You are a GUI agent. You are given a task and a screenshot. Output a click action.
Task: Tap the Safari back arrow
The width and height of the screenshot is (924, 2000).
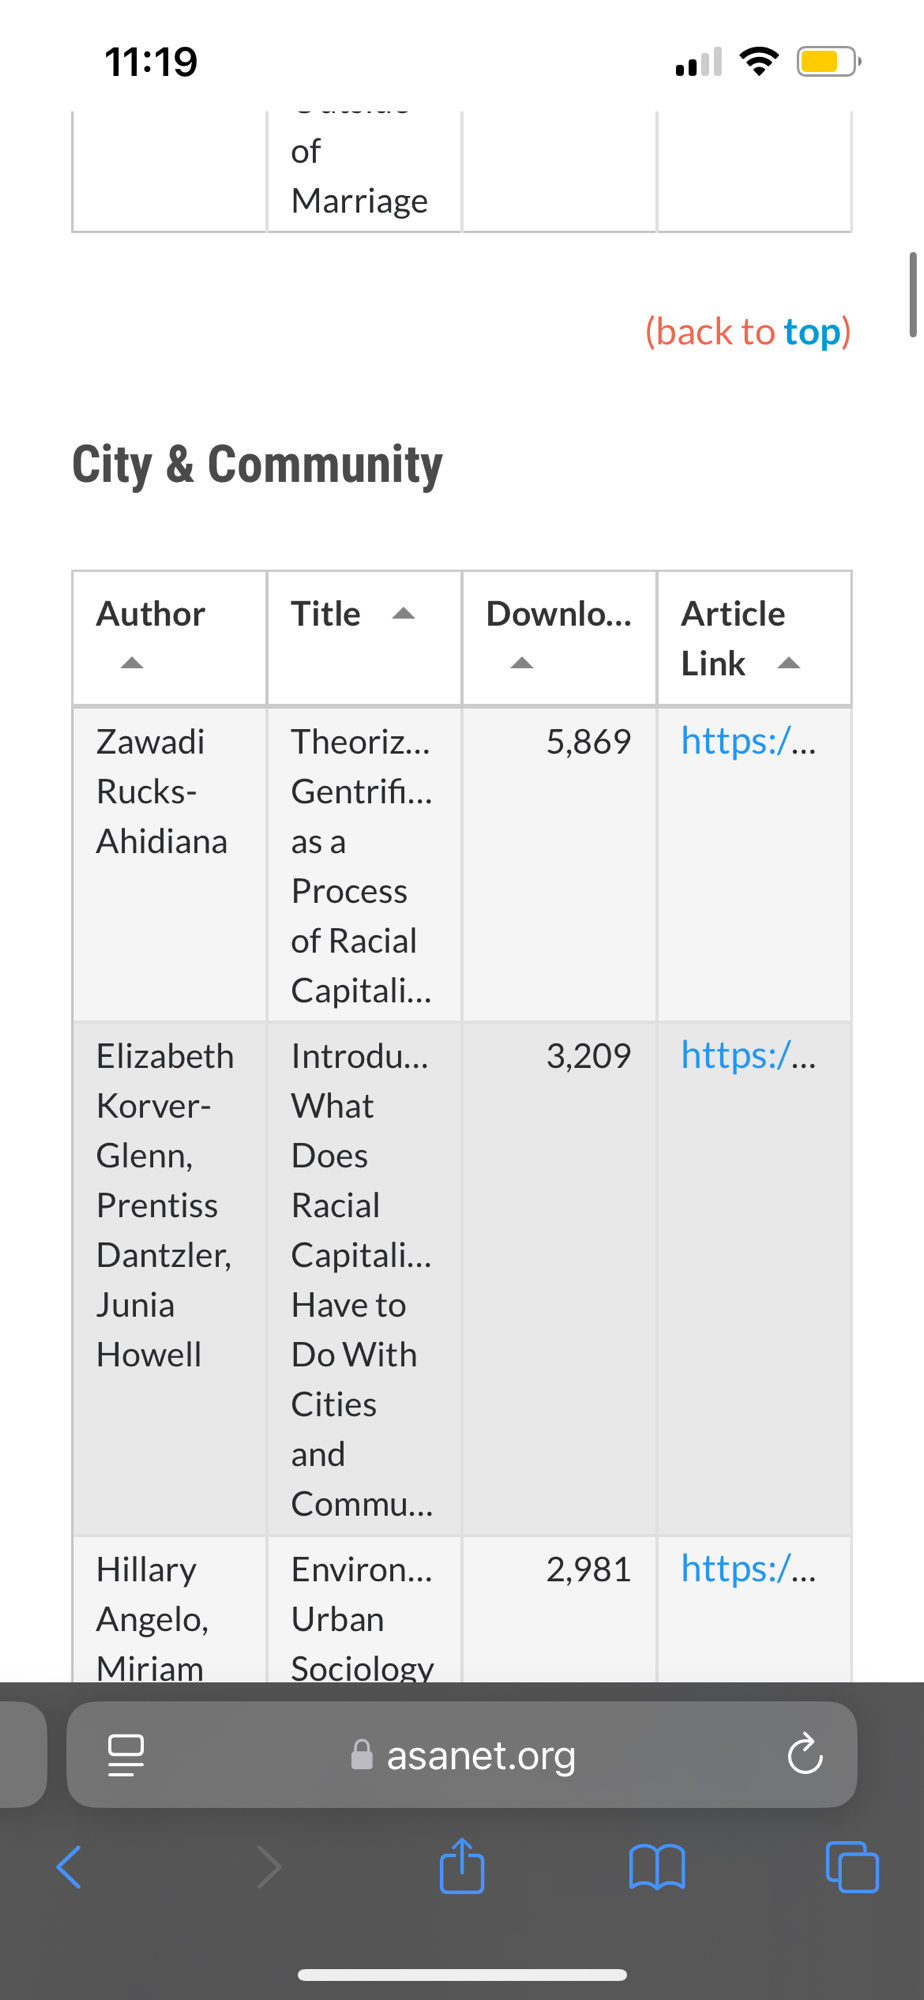tap(69, 1867)
